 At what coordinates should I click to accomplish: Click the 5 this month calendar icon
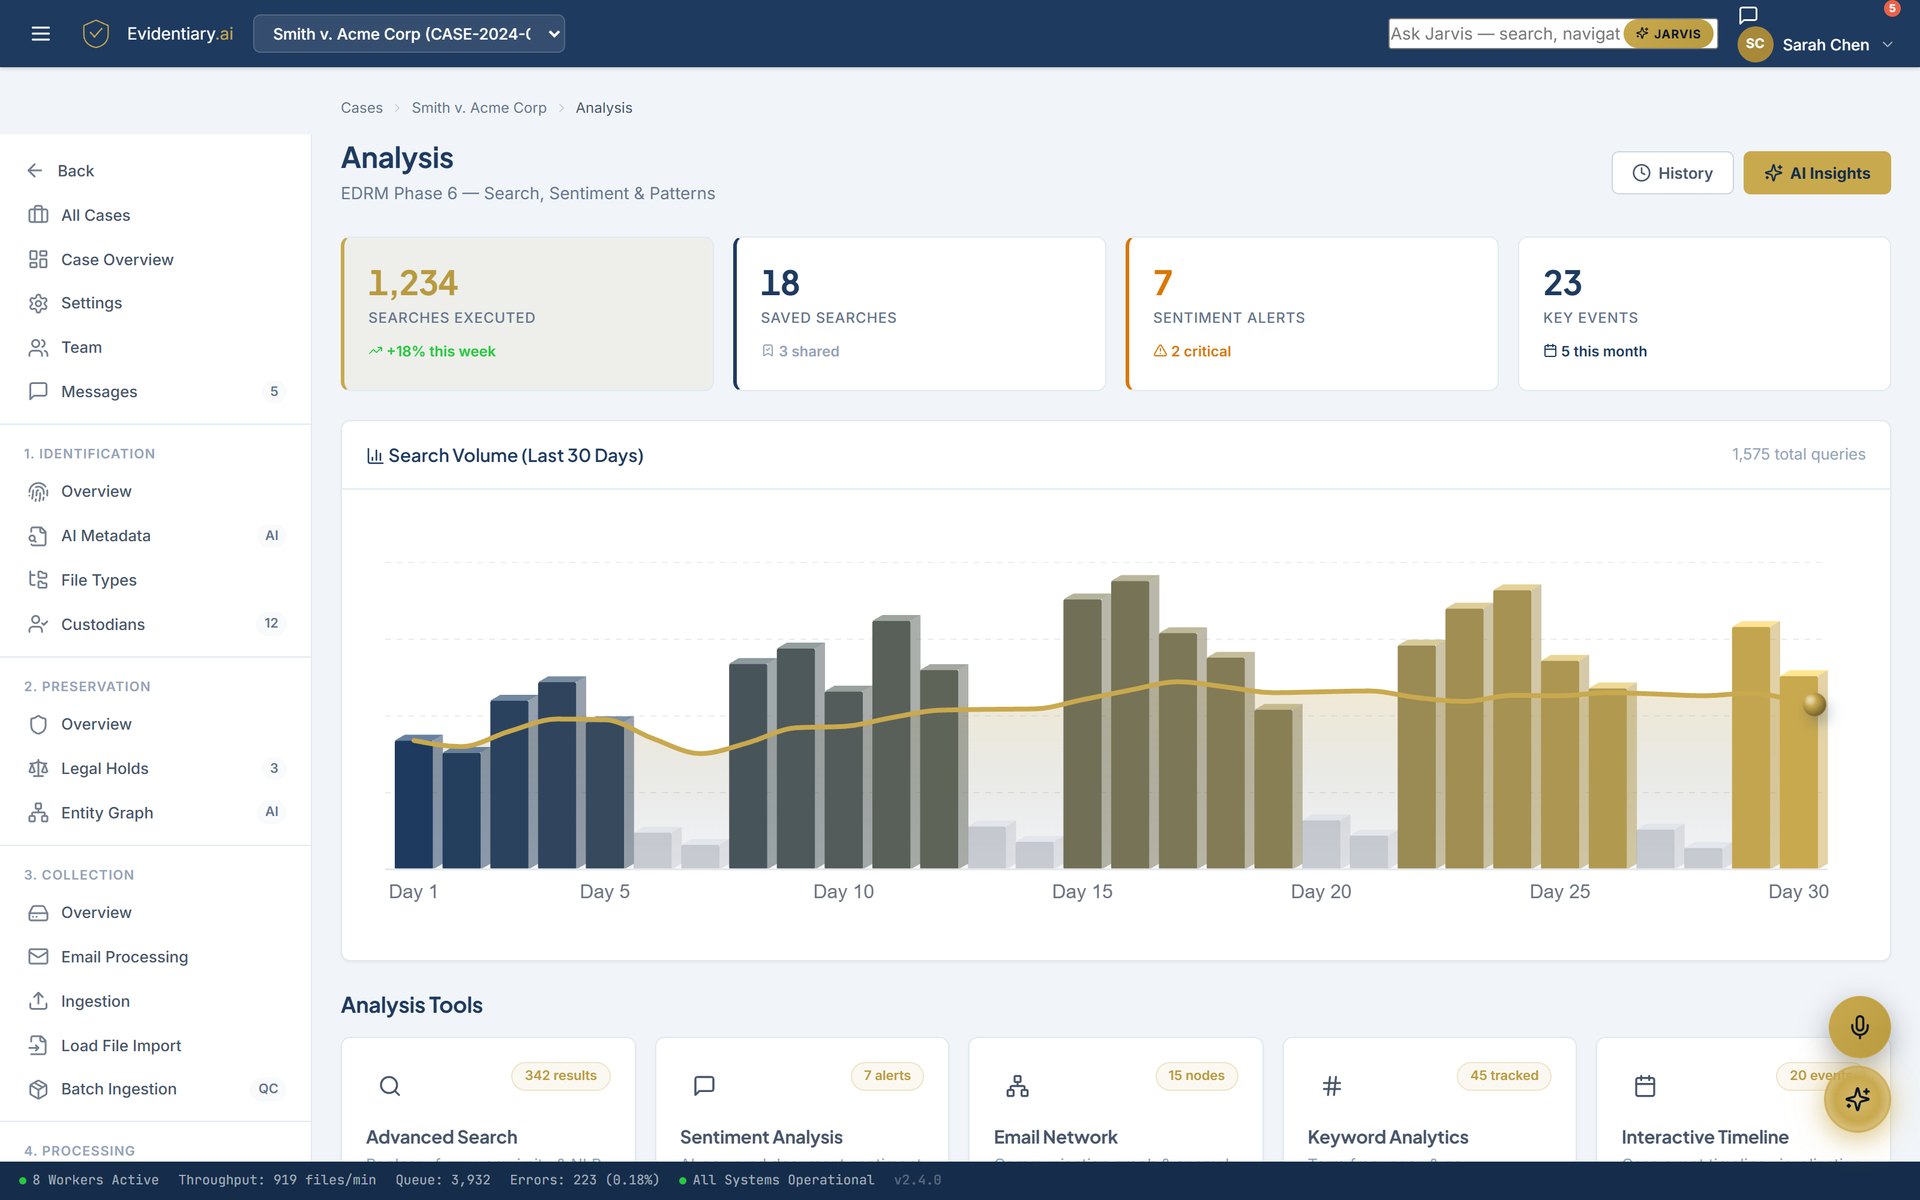point(1550,351)
